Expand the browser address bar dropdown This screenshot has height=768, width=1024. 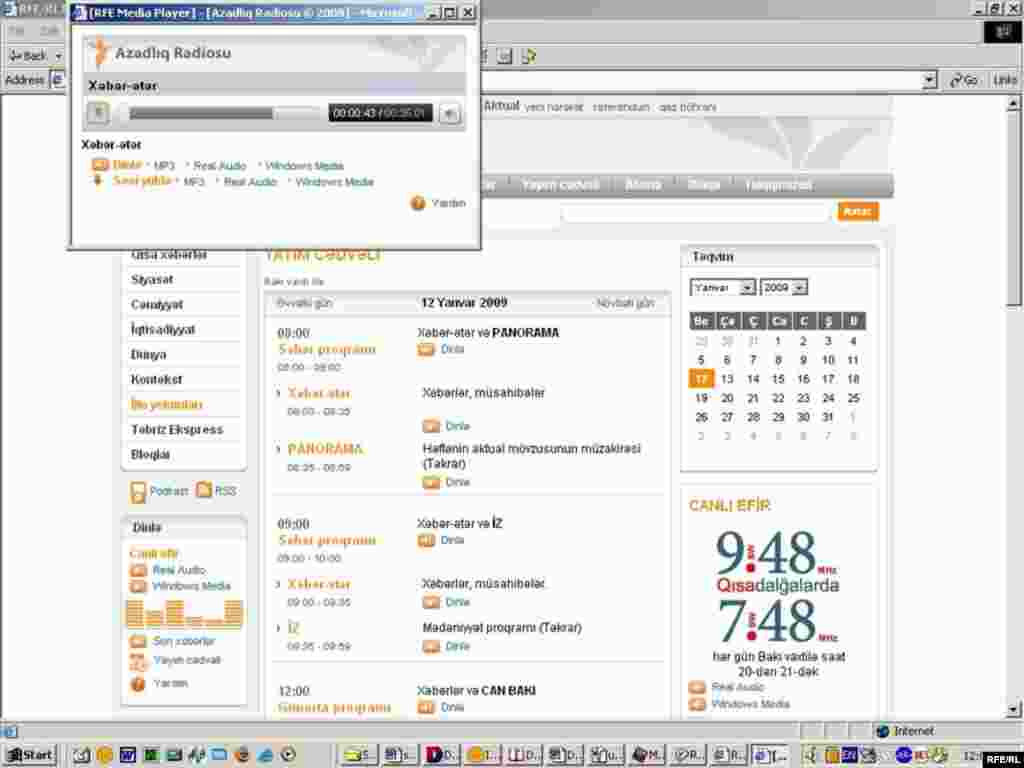point(929,80)
